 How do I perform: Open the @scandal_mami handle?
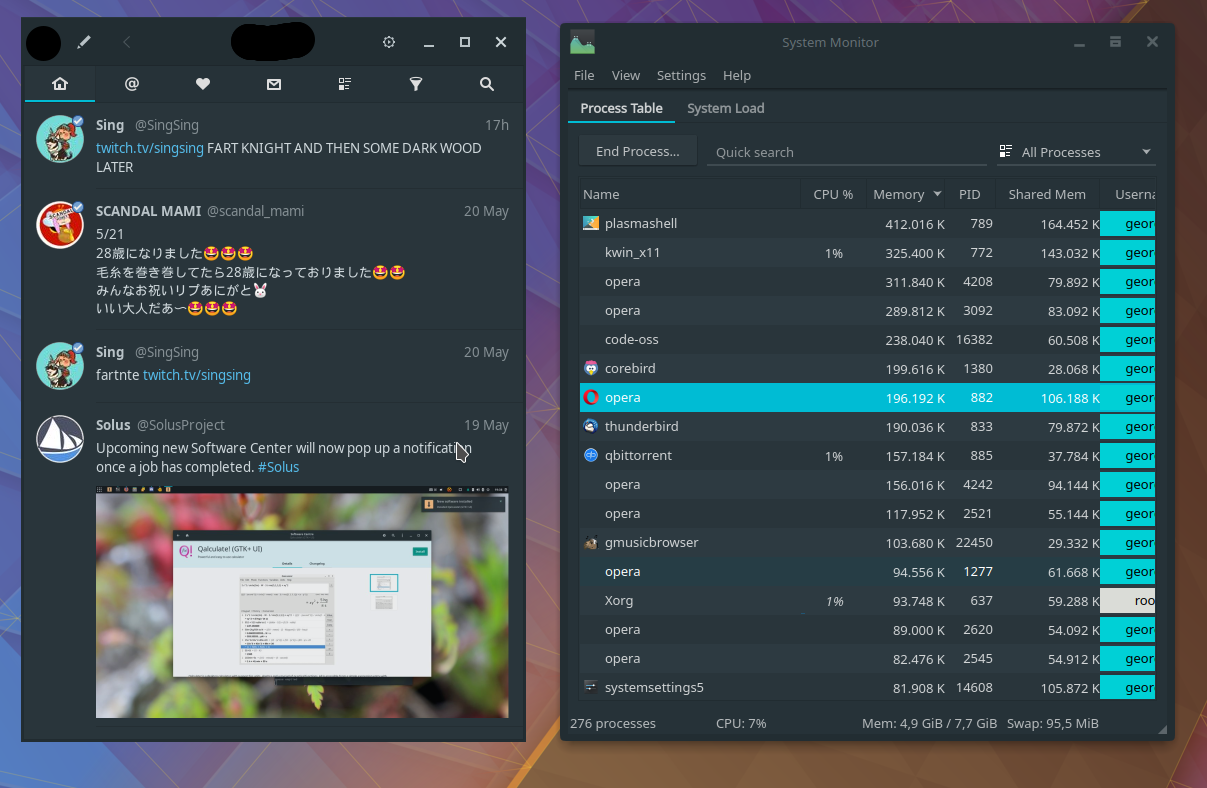(255, 211)
